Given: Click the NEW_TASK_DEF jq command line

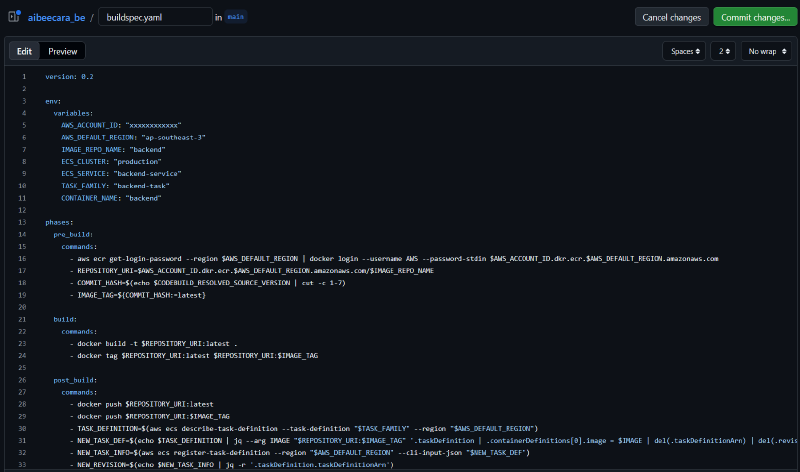Looking at the screenshot, I should pyautogui.click(x=434, y=441).
